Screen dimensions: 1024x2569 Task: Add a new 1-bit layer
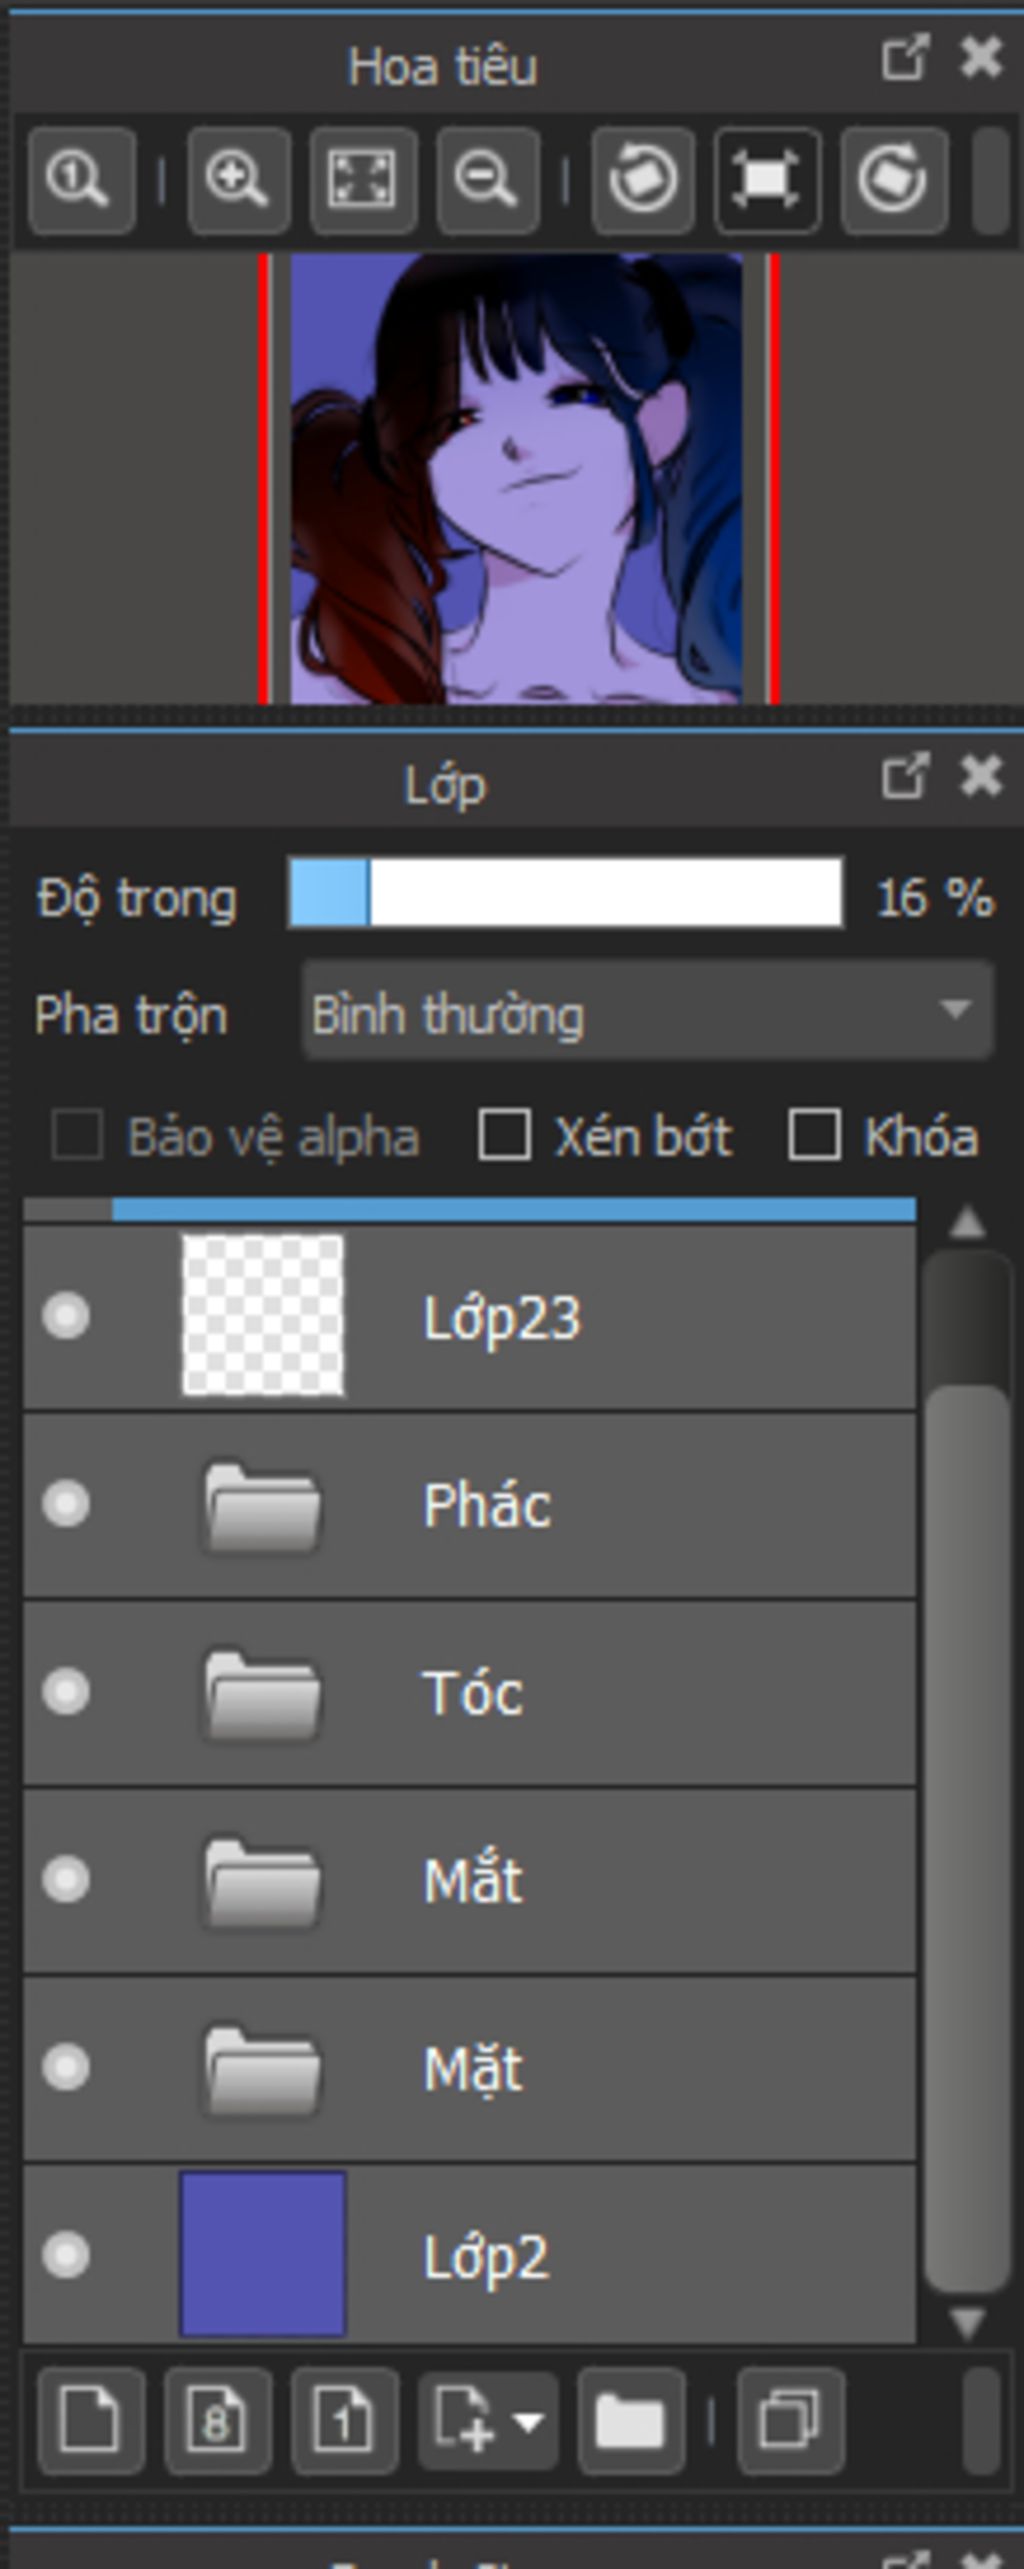point(344,2421)
